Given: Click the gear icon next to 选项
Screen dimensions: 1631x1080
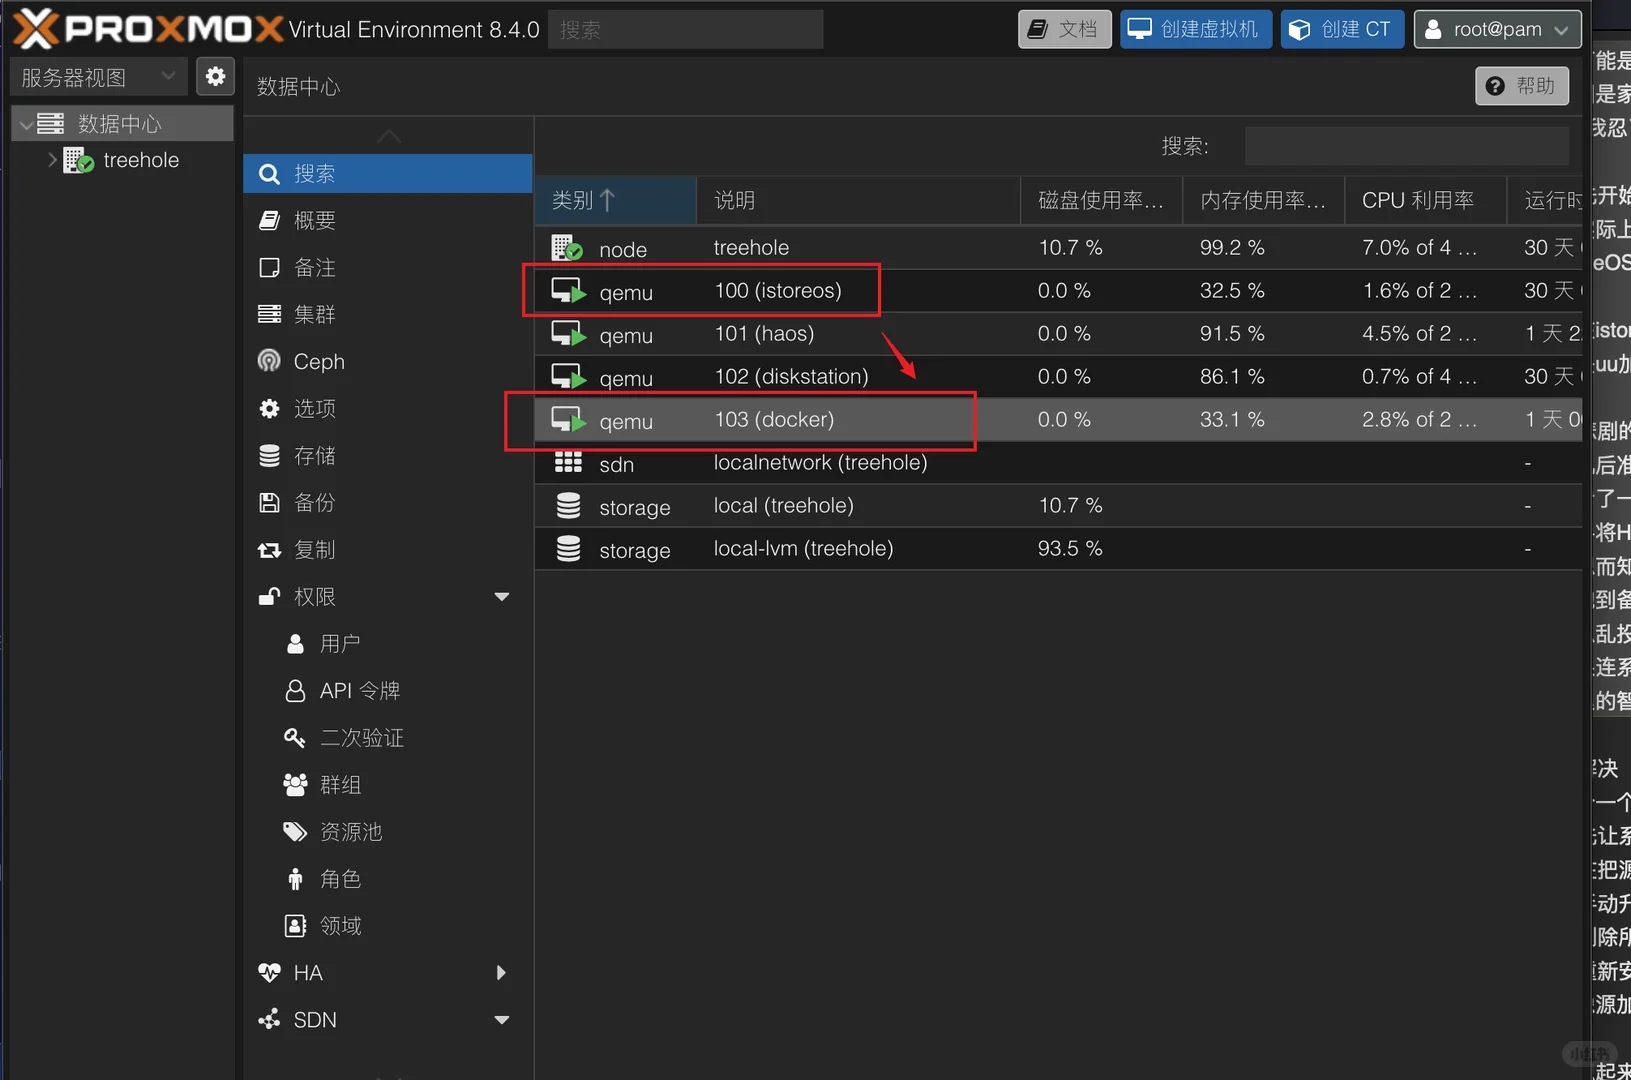Looking at the screenshot, I should (x=269, y=408).
